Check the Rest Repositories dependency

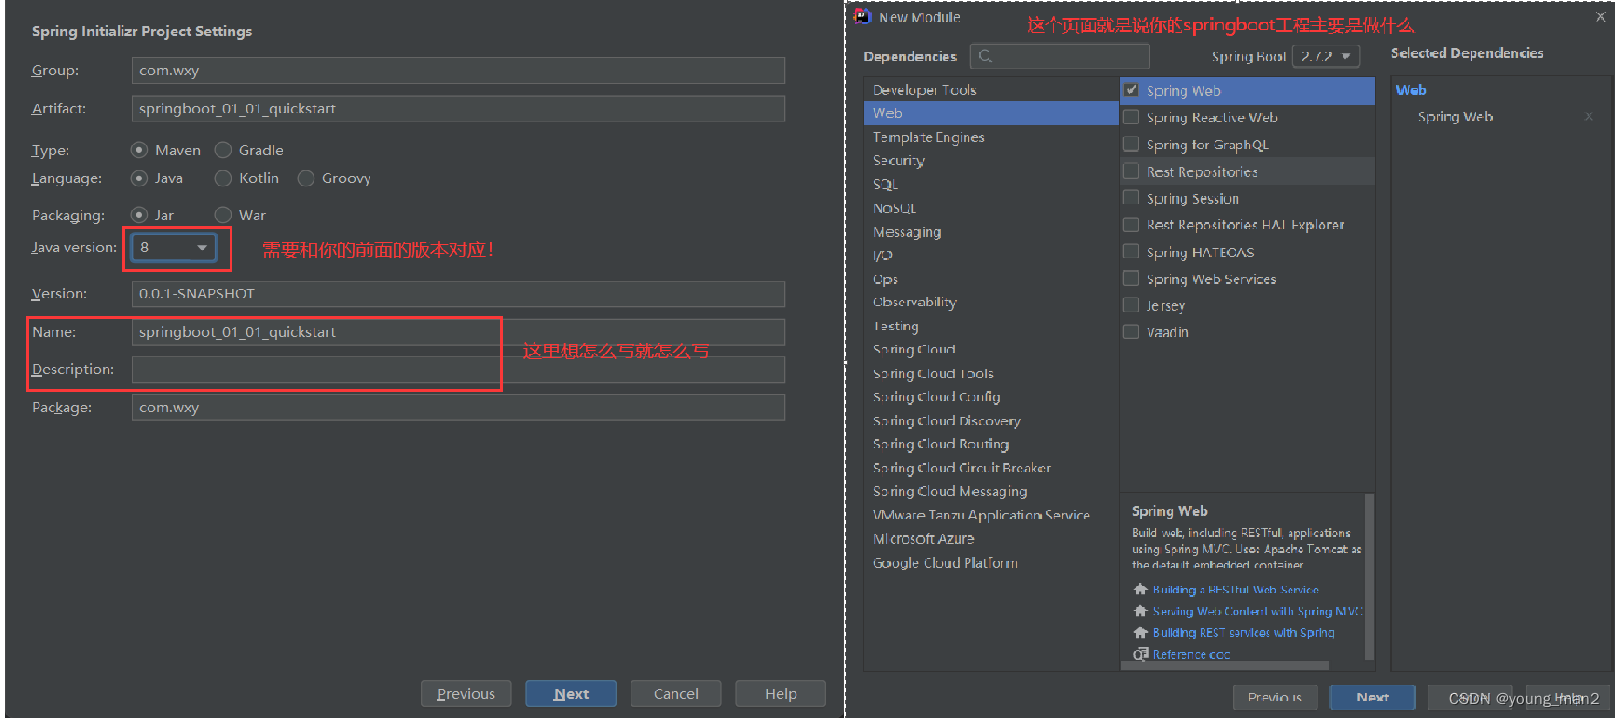click(1131, 171)
